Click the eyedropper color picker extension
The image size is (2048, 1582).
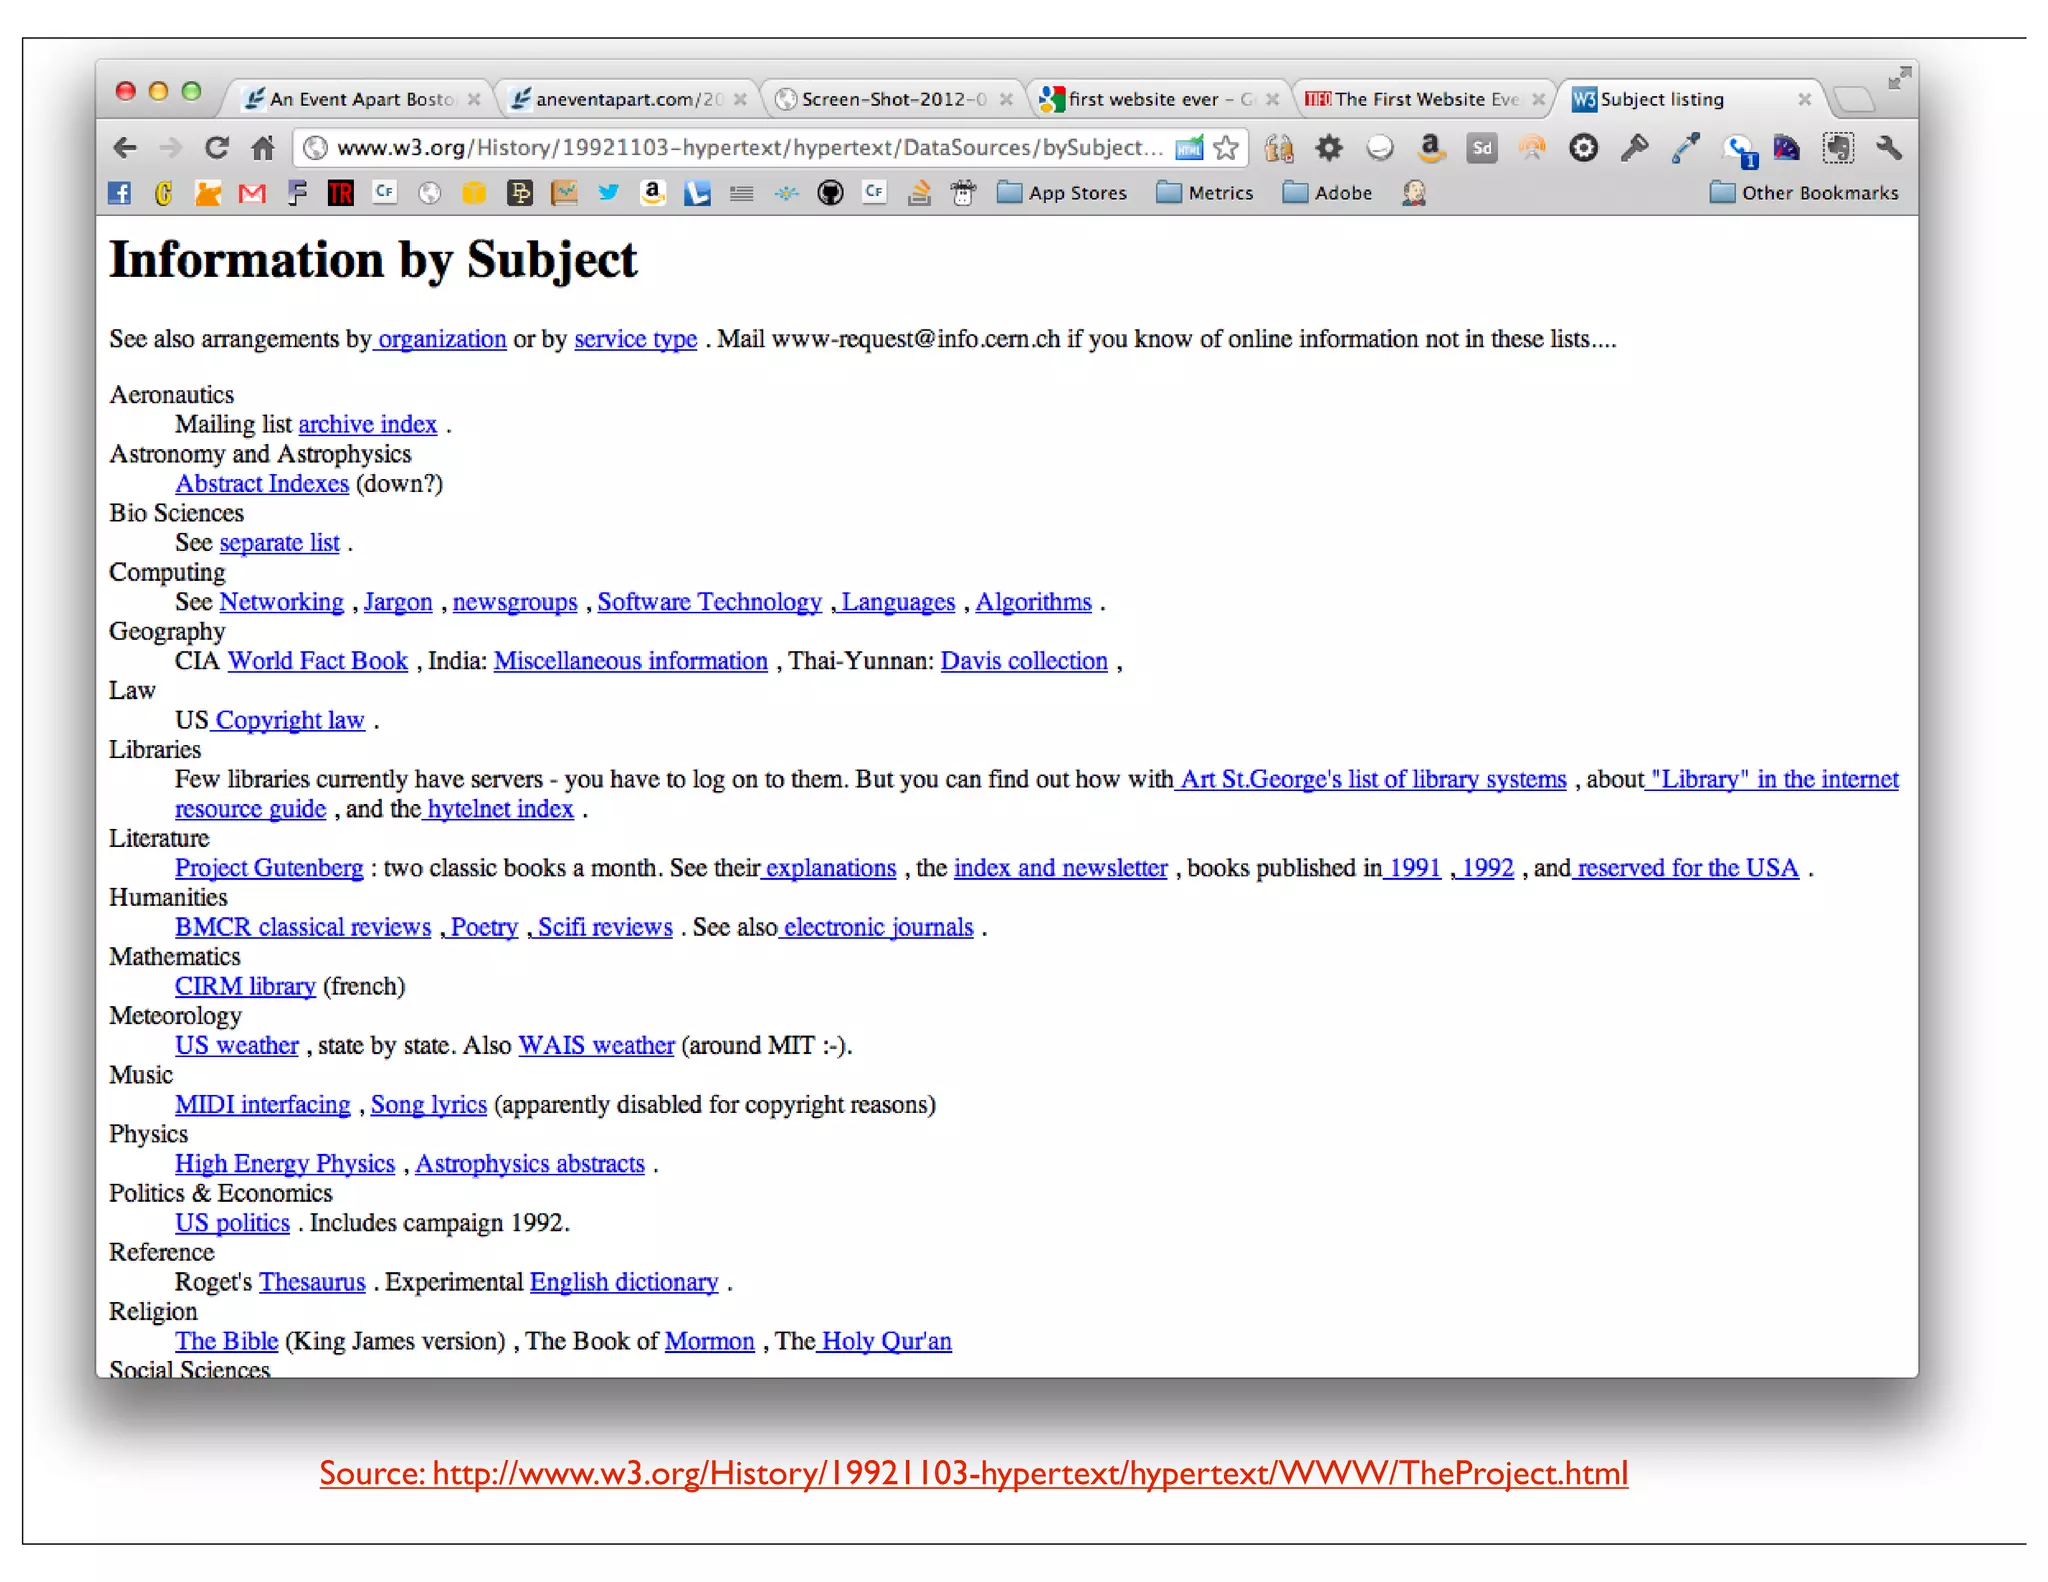1685,148
